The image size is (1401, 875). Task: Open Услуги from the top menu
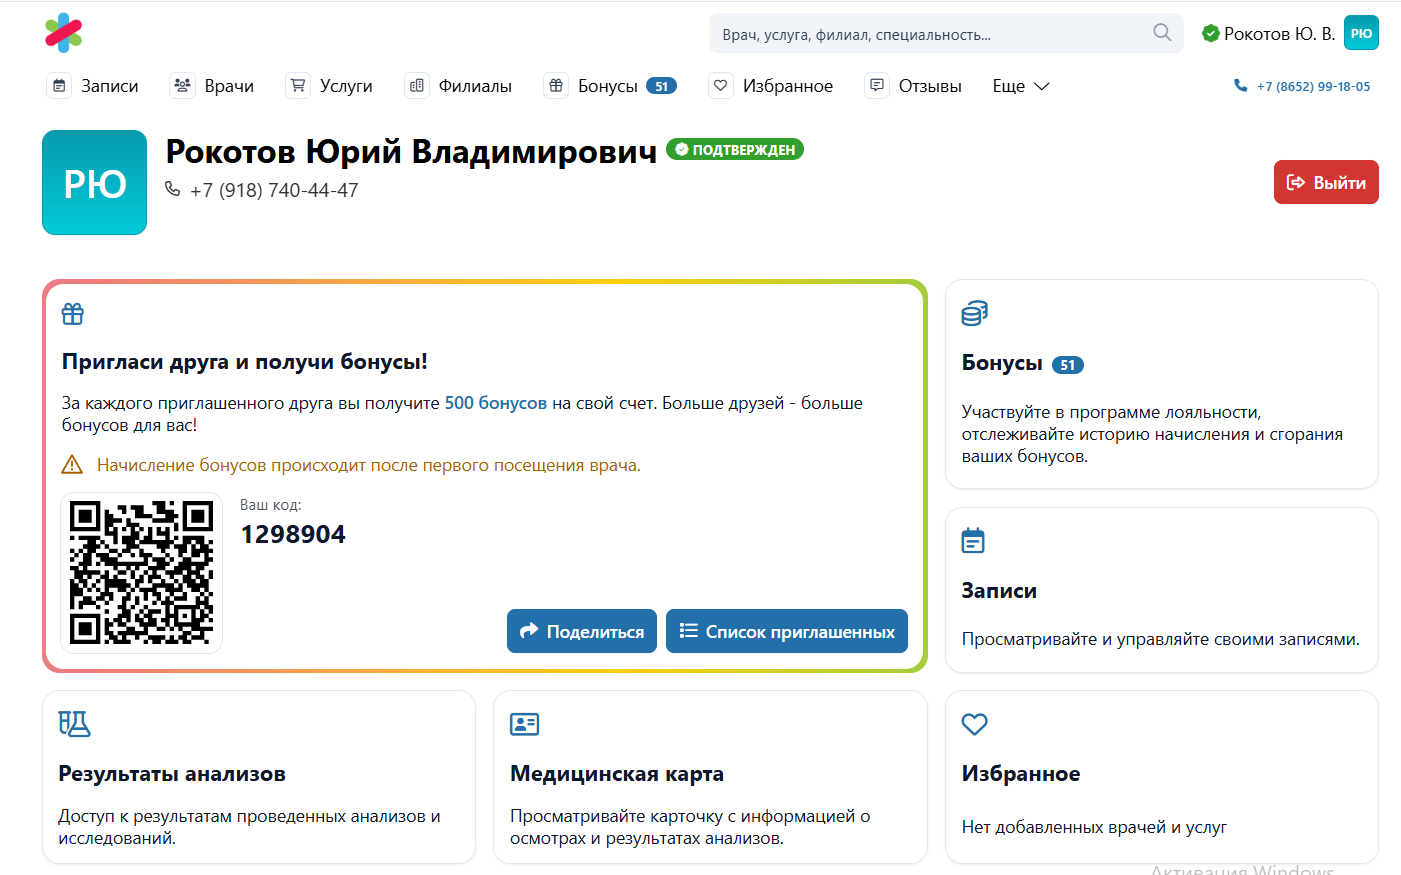click(x=329, y=86)
